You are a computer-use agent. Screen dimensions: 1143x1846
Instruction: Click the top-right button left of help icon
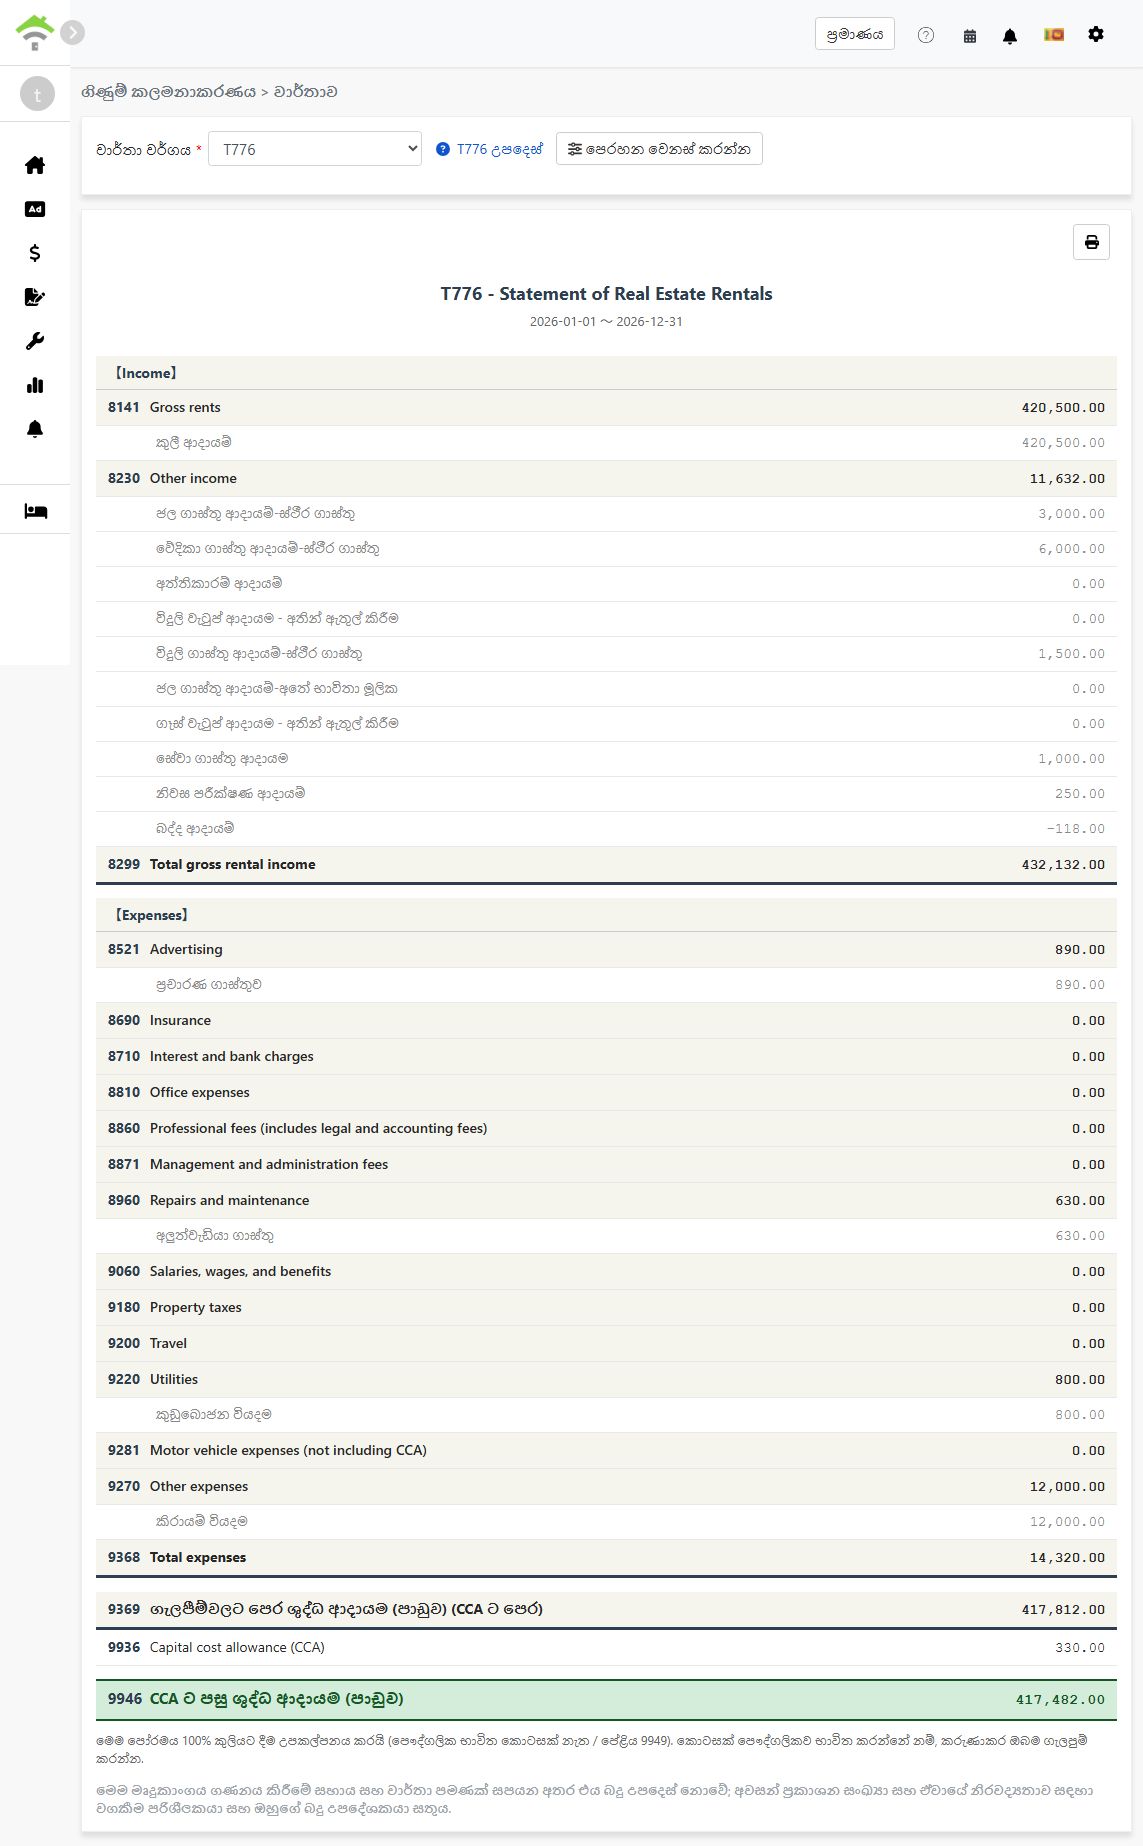pos(855,34)
